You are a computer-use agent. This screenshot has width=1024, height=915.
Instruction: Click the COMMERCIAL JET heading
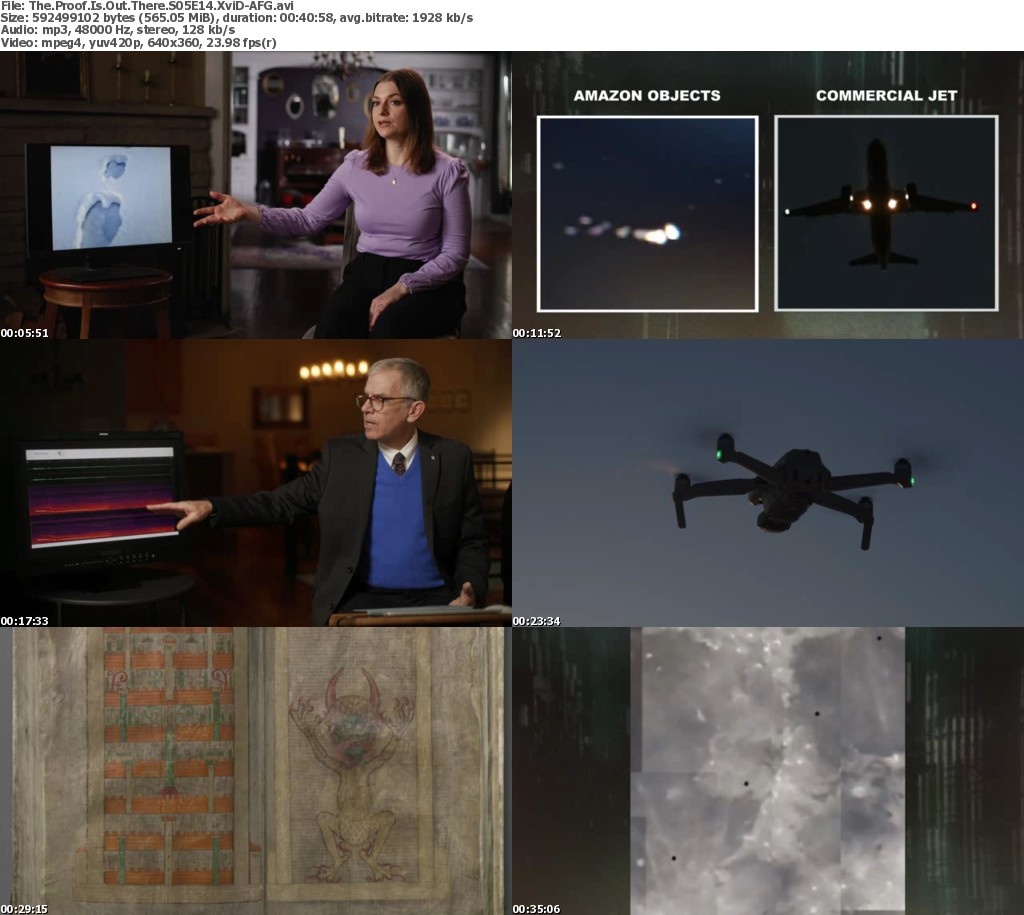point(886,96)
